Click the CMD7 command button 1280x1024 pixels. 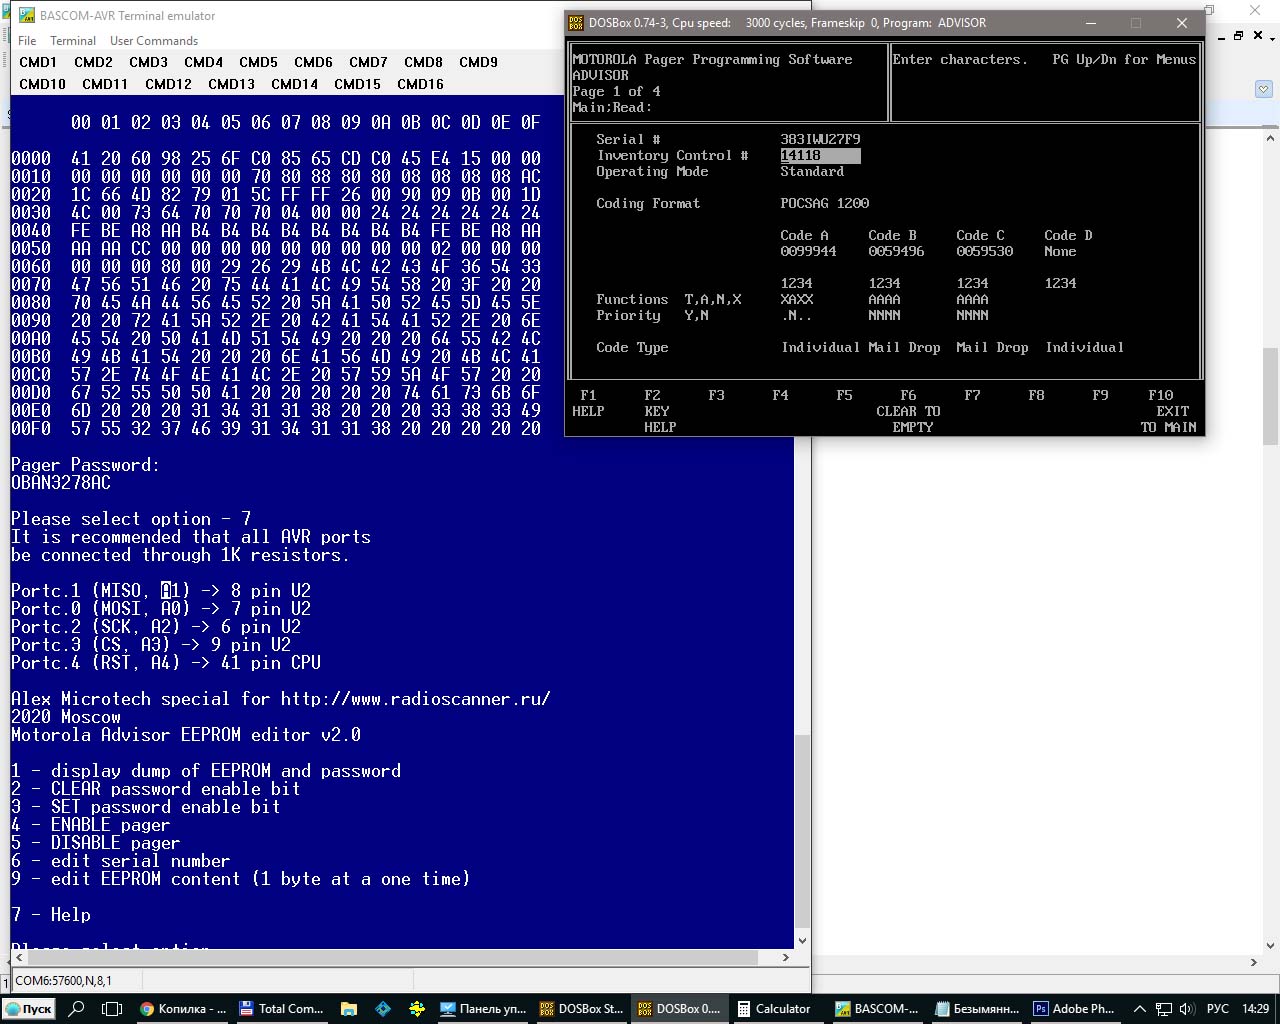click(x=368, y=62)
